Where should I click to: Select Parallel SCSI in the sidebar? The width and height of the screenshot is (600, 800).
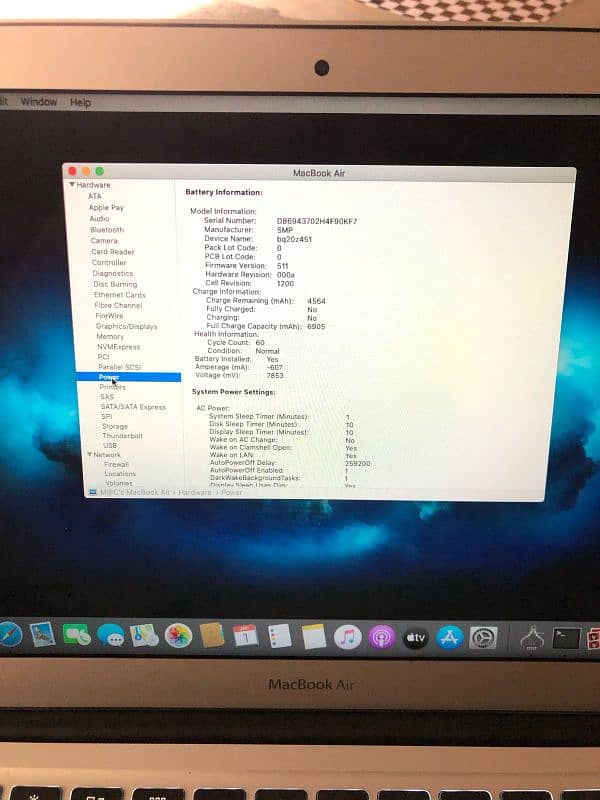[120, 367]
